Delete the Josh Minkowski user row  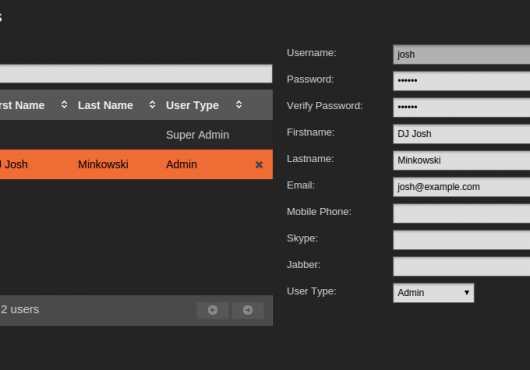point(259,165)
